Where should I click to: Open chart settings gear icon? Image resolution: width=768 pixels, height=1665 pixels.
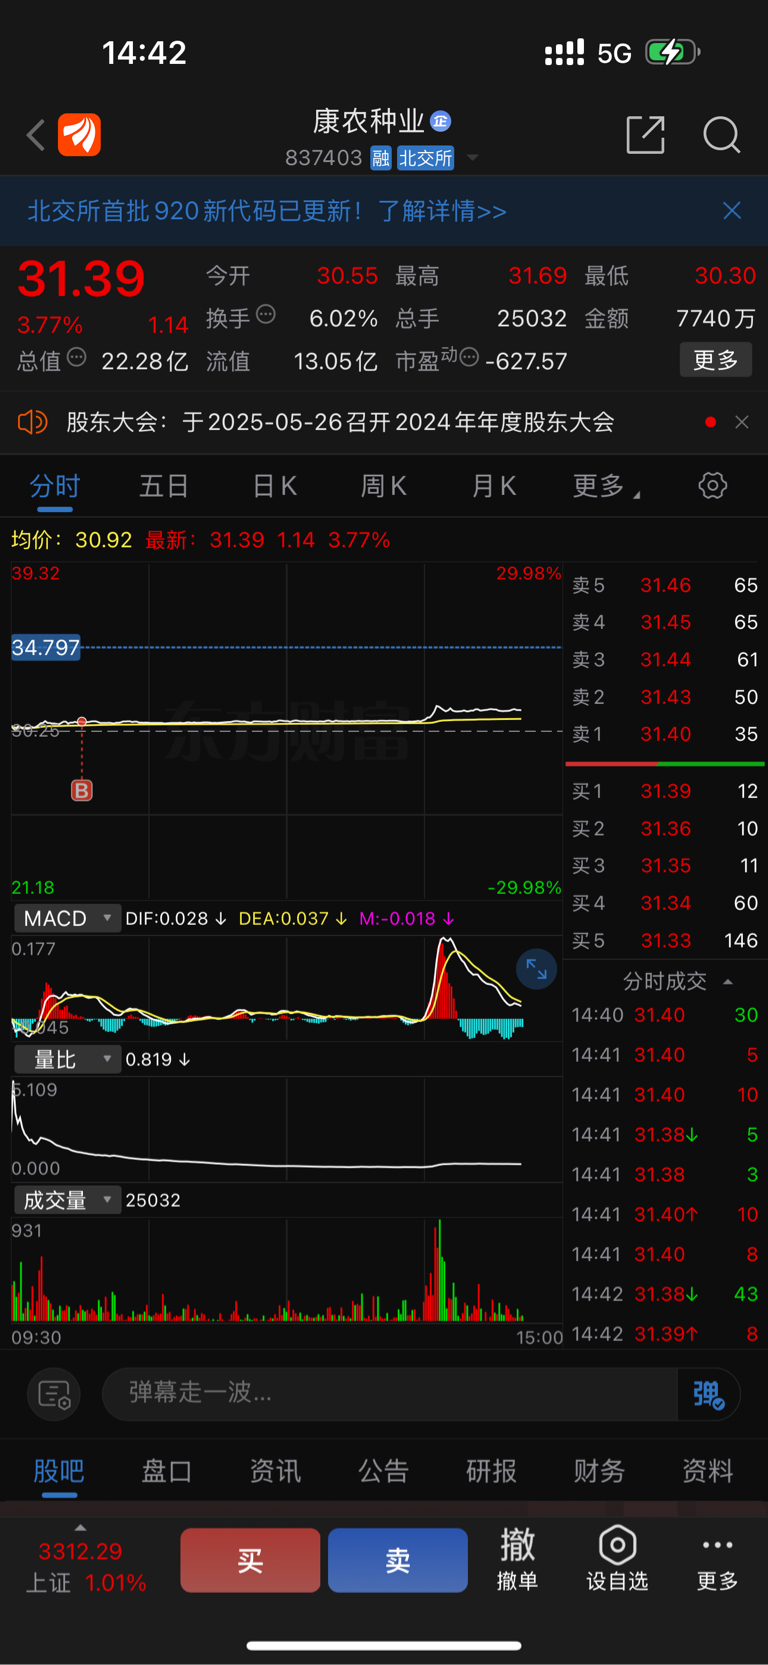pyautogui.click(x=713, y=486)
